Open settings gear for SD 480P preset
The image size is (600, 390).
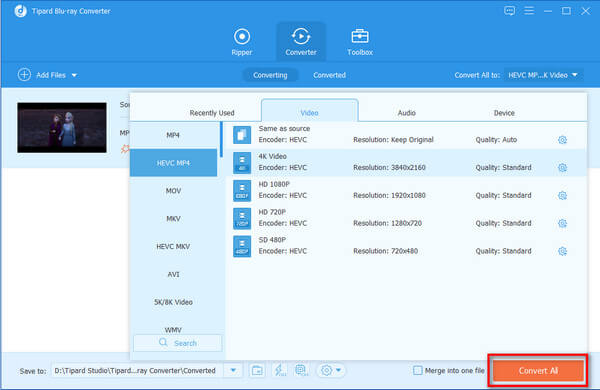(x=562, y=251)
